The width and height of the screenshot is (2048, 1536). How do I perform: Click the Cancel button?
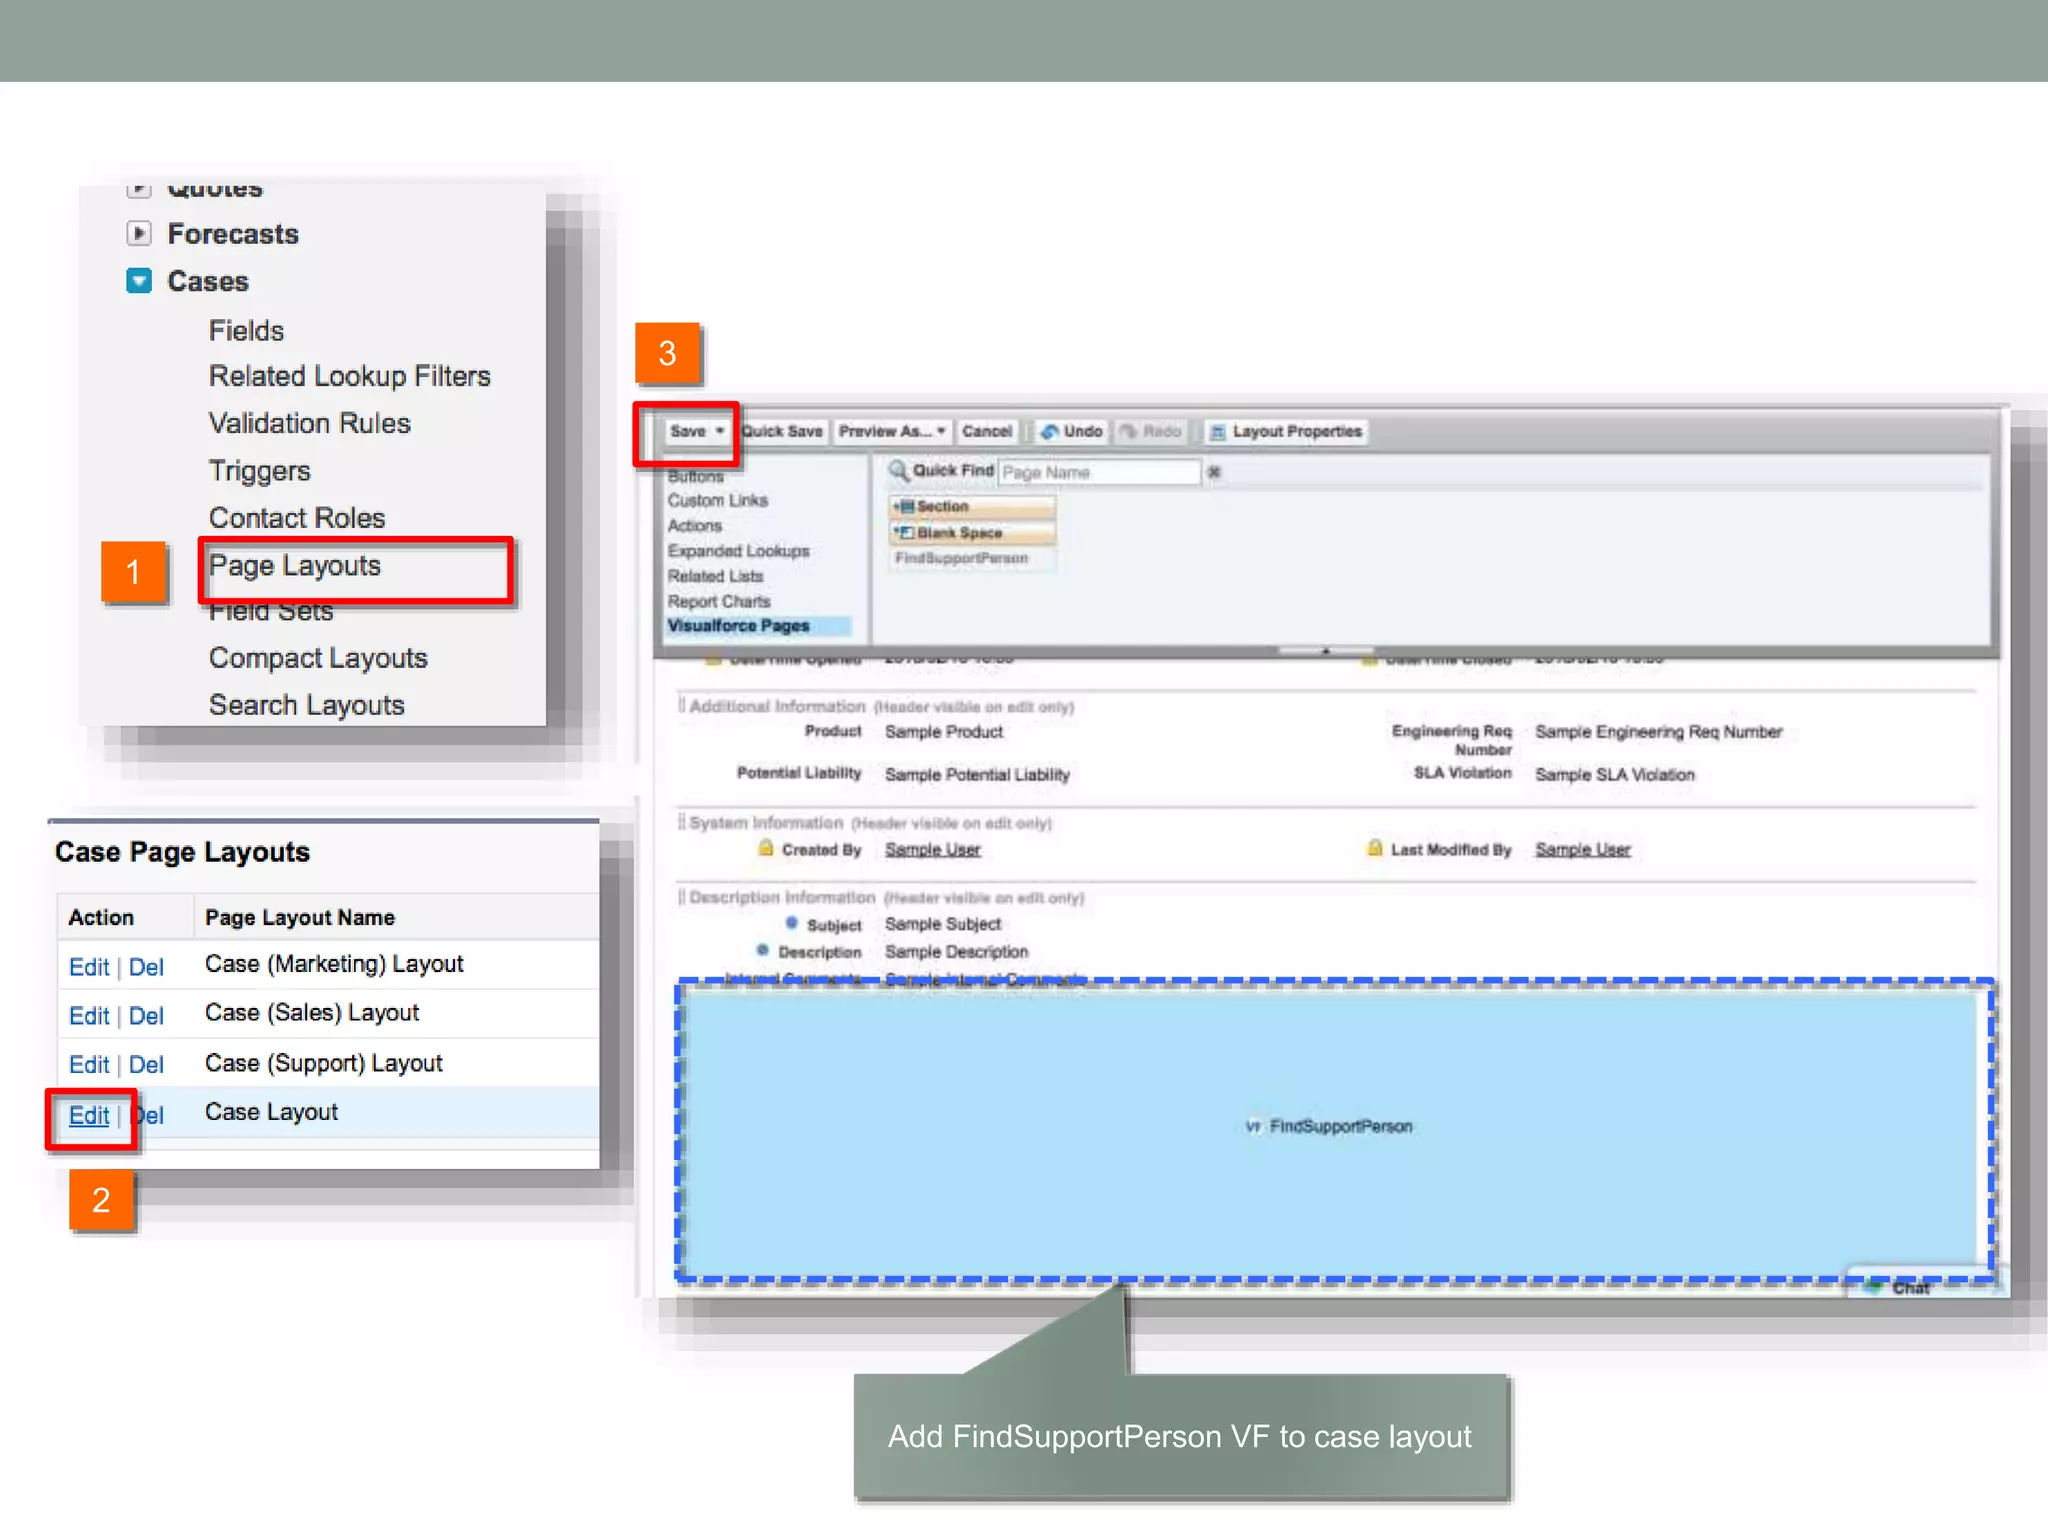pos(987,431)
